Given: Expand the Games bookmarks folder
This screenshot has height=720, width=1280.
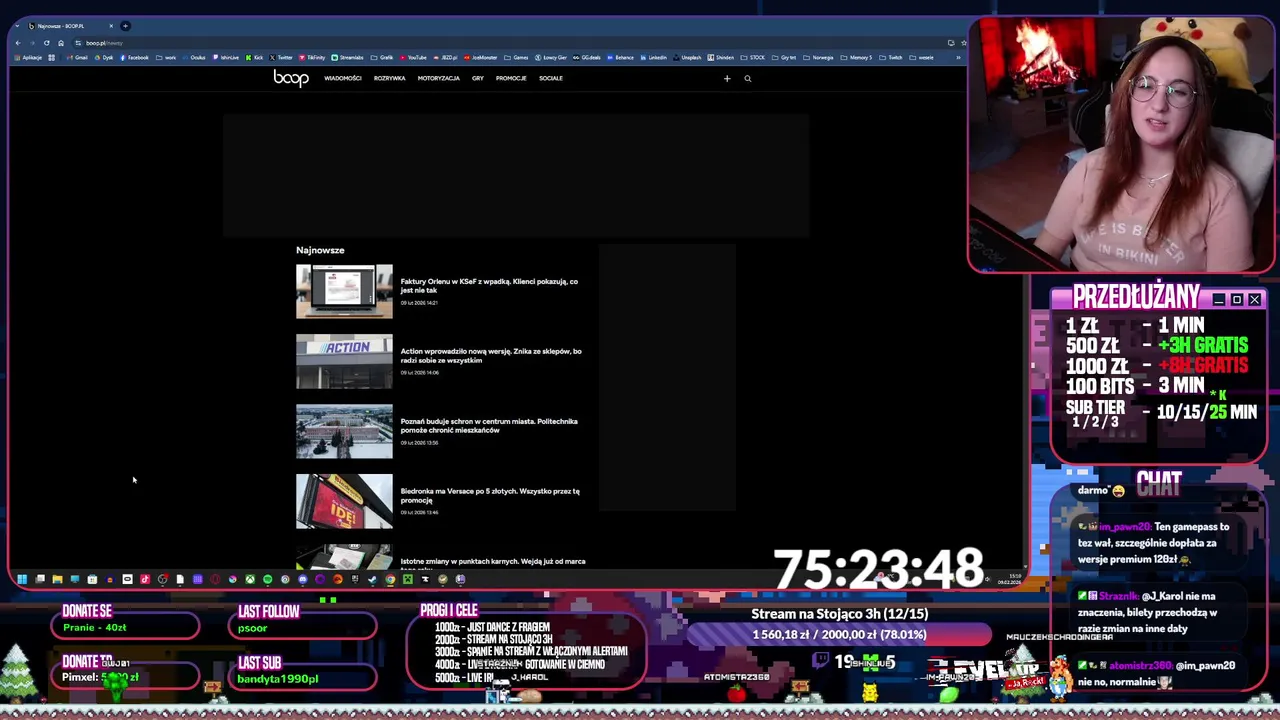Looking at the screenshot, I should point(516,57).
